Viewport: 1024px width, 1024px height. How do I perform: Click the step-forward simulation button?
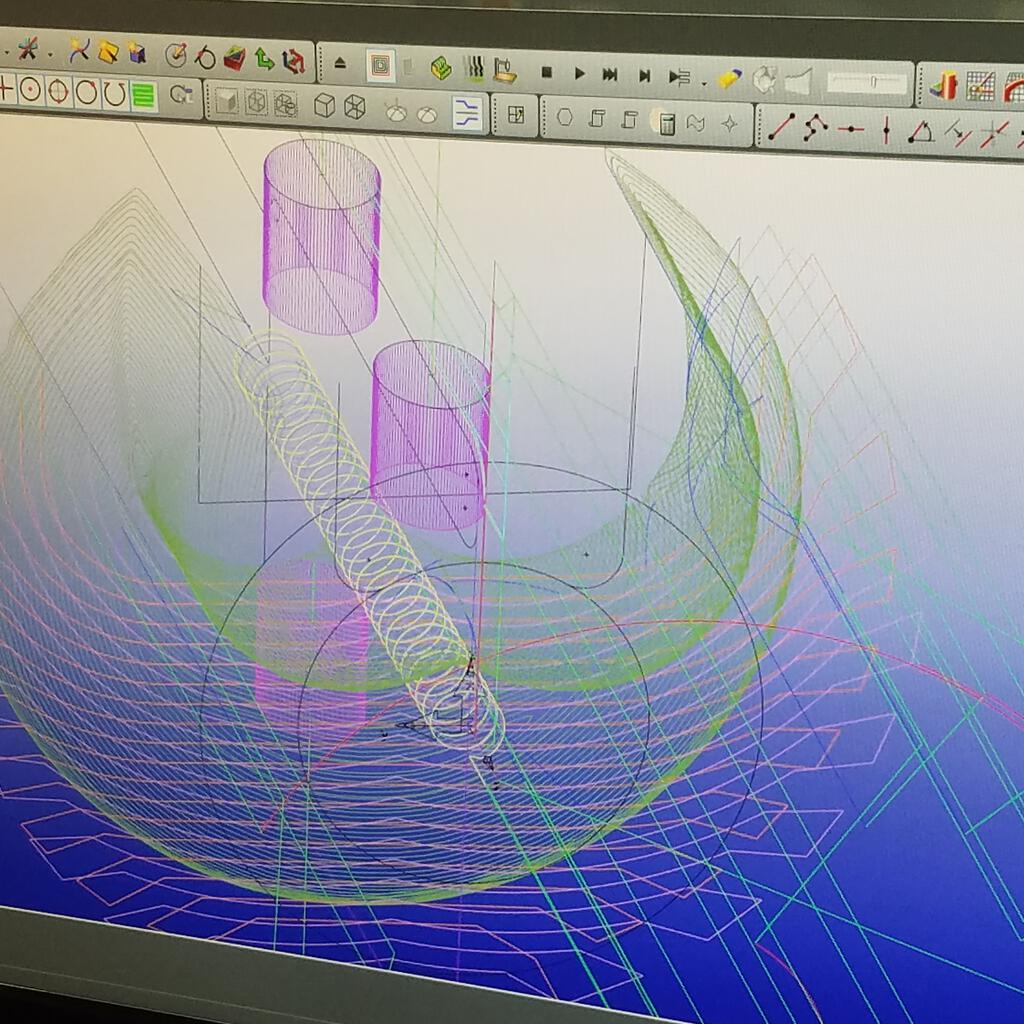point(645,76)
